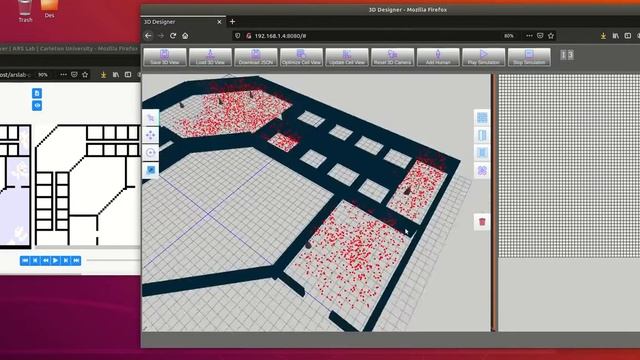This screenshot has width=640, height=360.
Task: Click the window panel icon in right sidebar
Action: pyautogui.click(x=482, y=153)
